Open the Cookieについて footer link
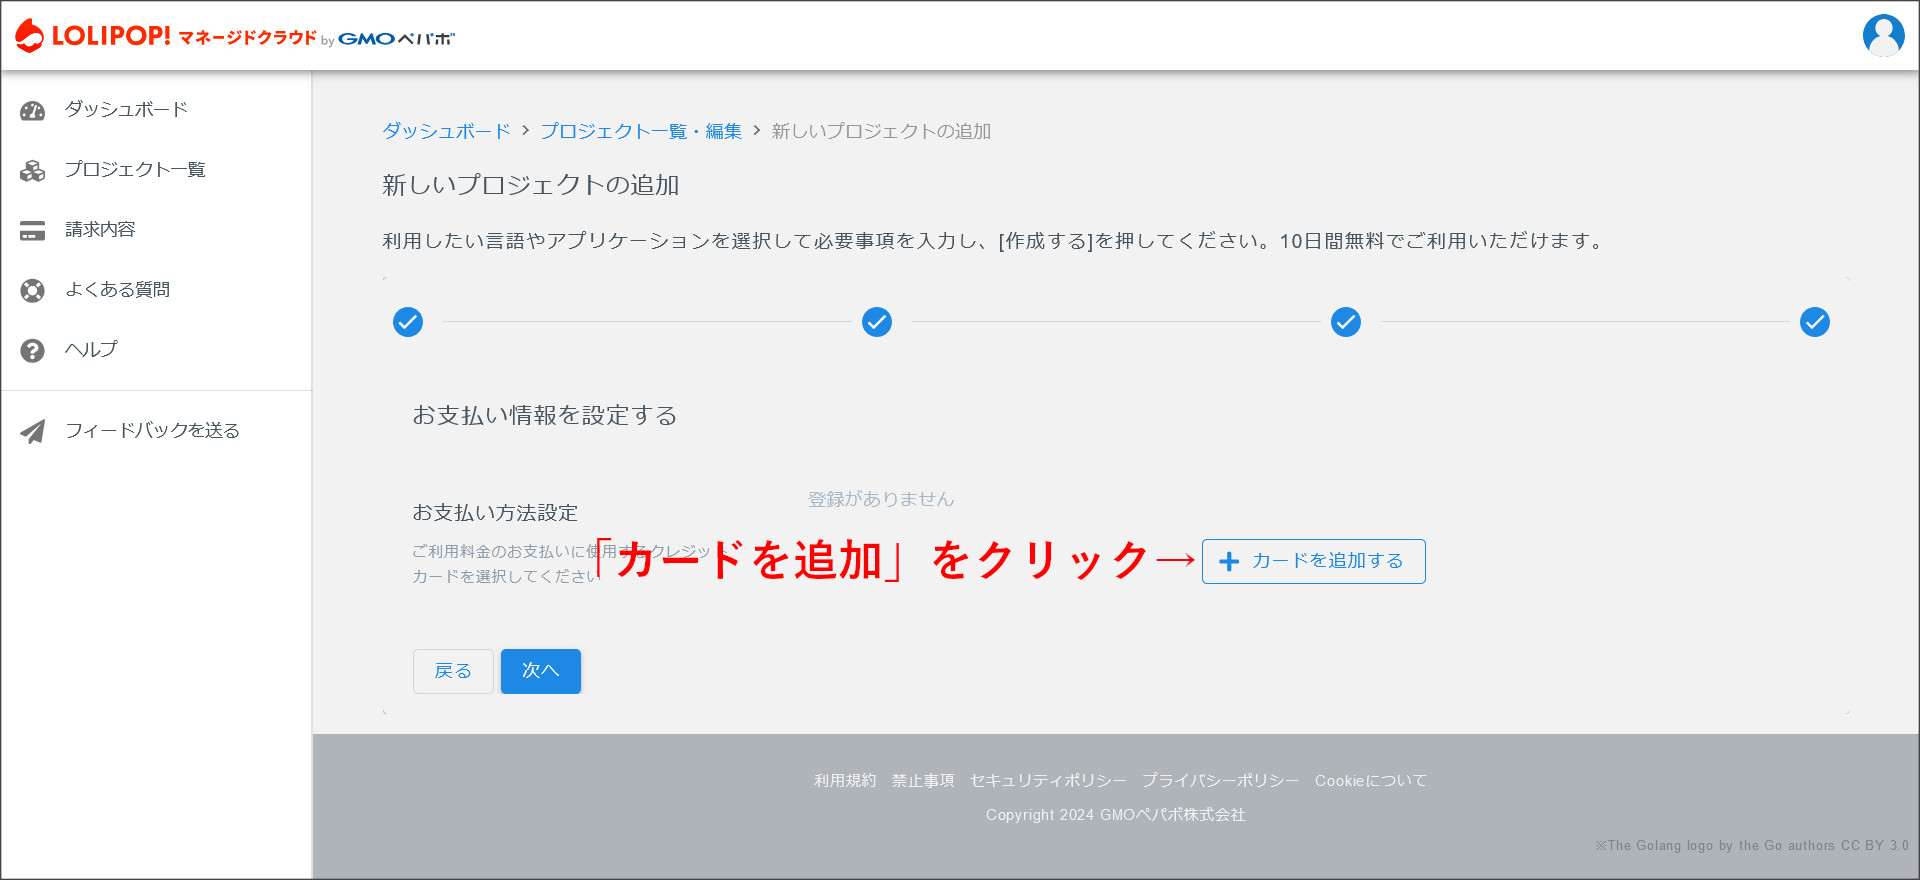The image size is (1920, 880). [1371, 781]
